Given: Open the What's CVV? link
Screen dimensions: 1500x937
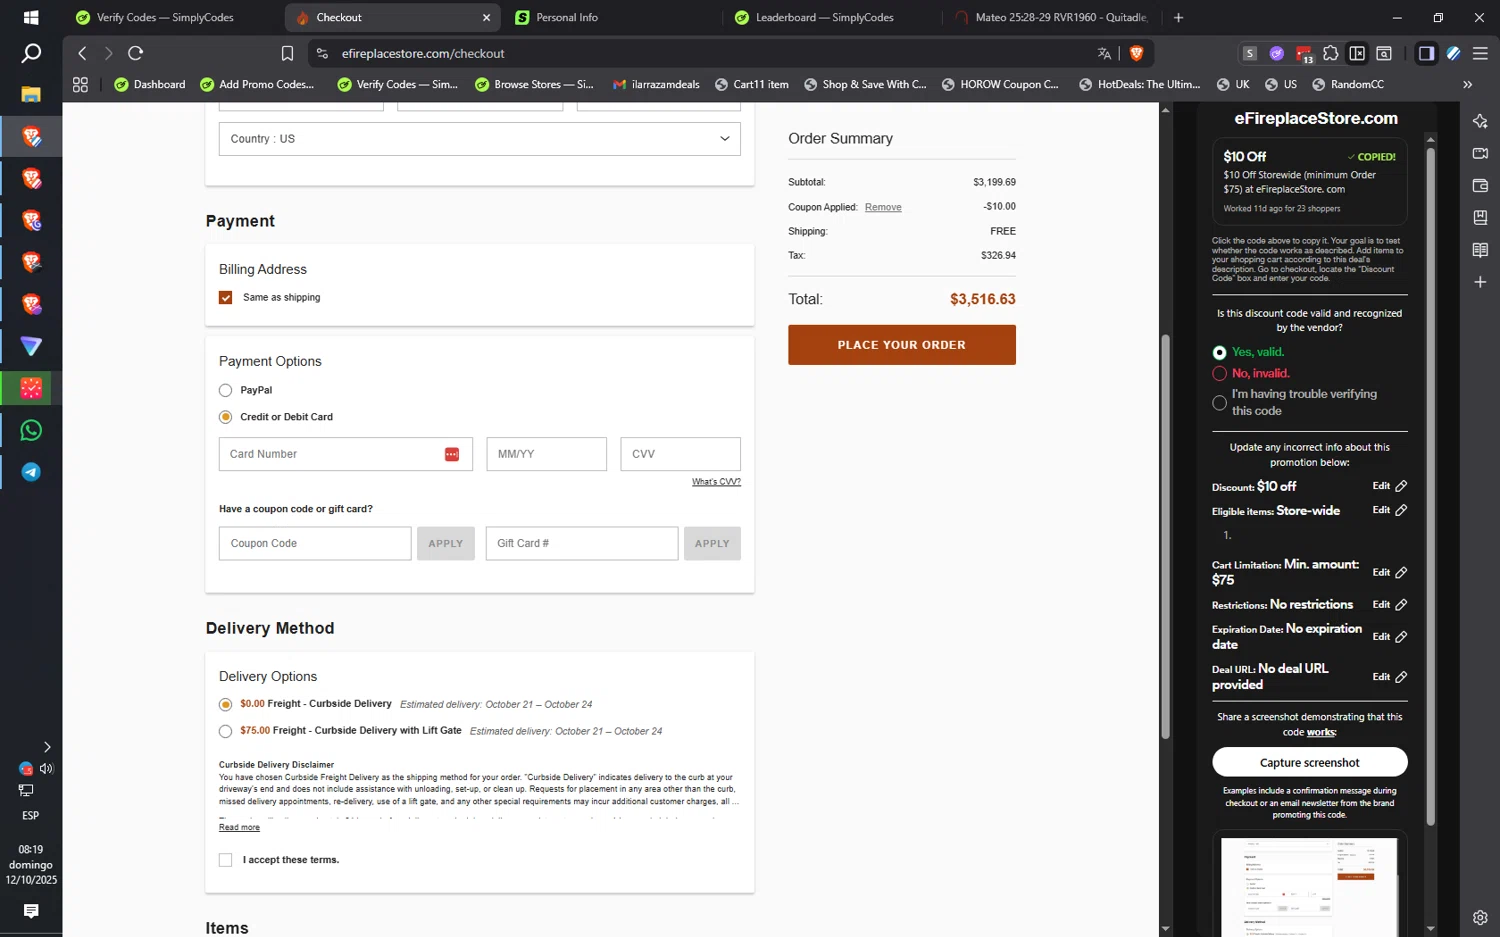Looking at the screenshot, I should click(716, 482).
